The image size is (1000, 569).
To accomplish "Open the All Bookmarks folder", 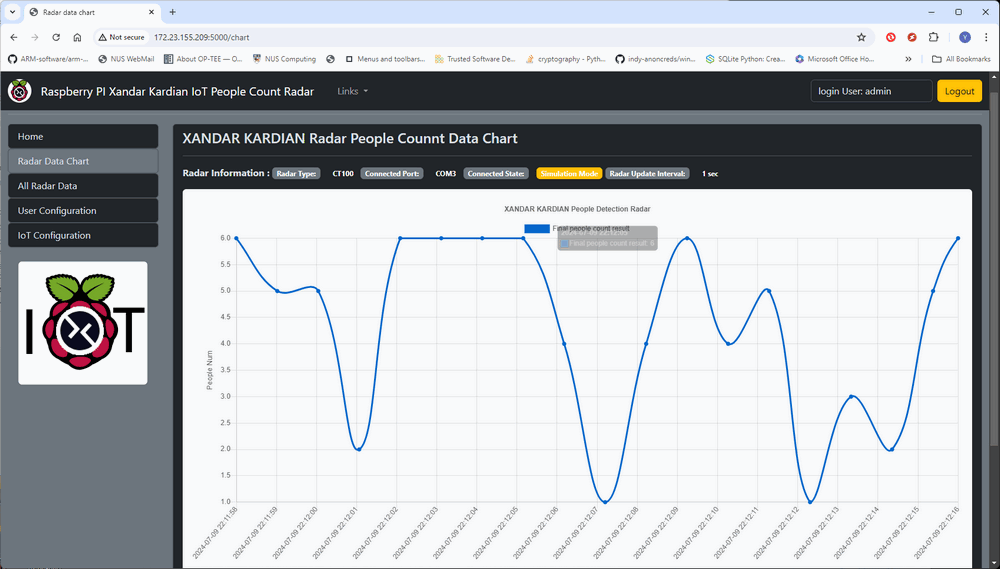I will point(961,59).
